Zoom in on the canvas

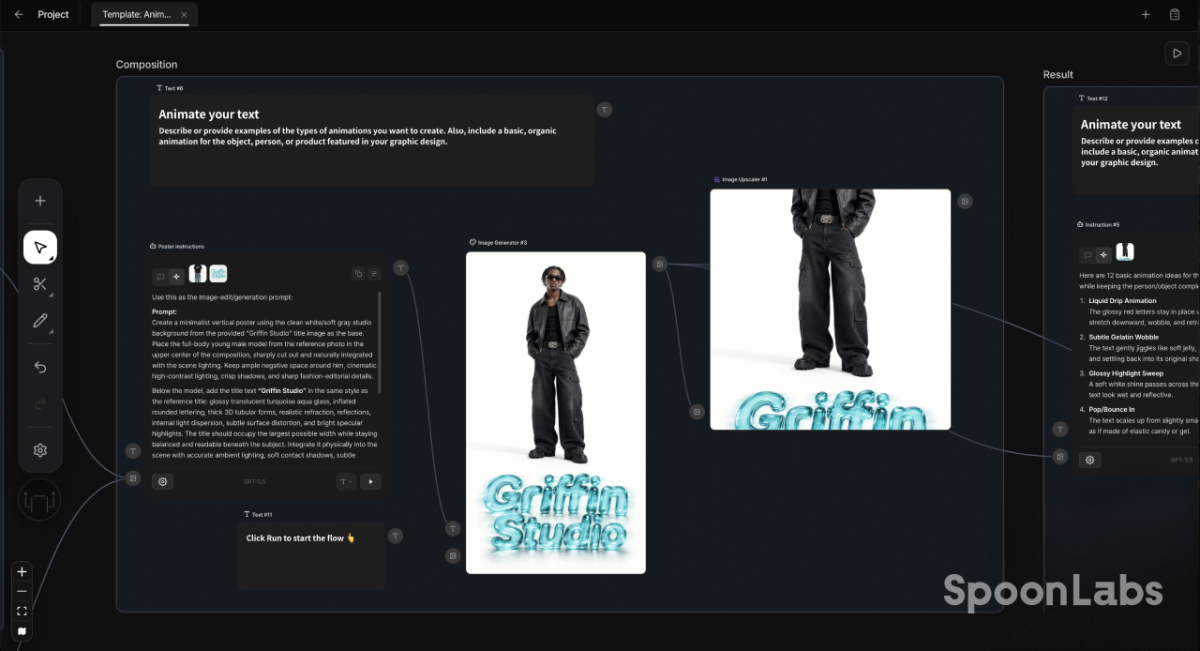[22, 572]
